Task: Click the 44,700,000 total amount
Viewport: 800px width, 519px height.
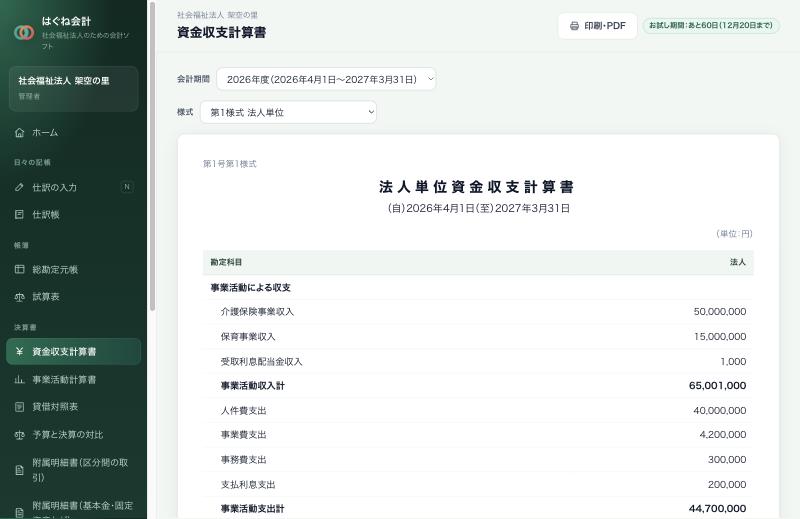Action: [717, 509]
